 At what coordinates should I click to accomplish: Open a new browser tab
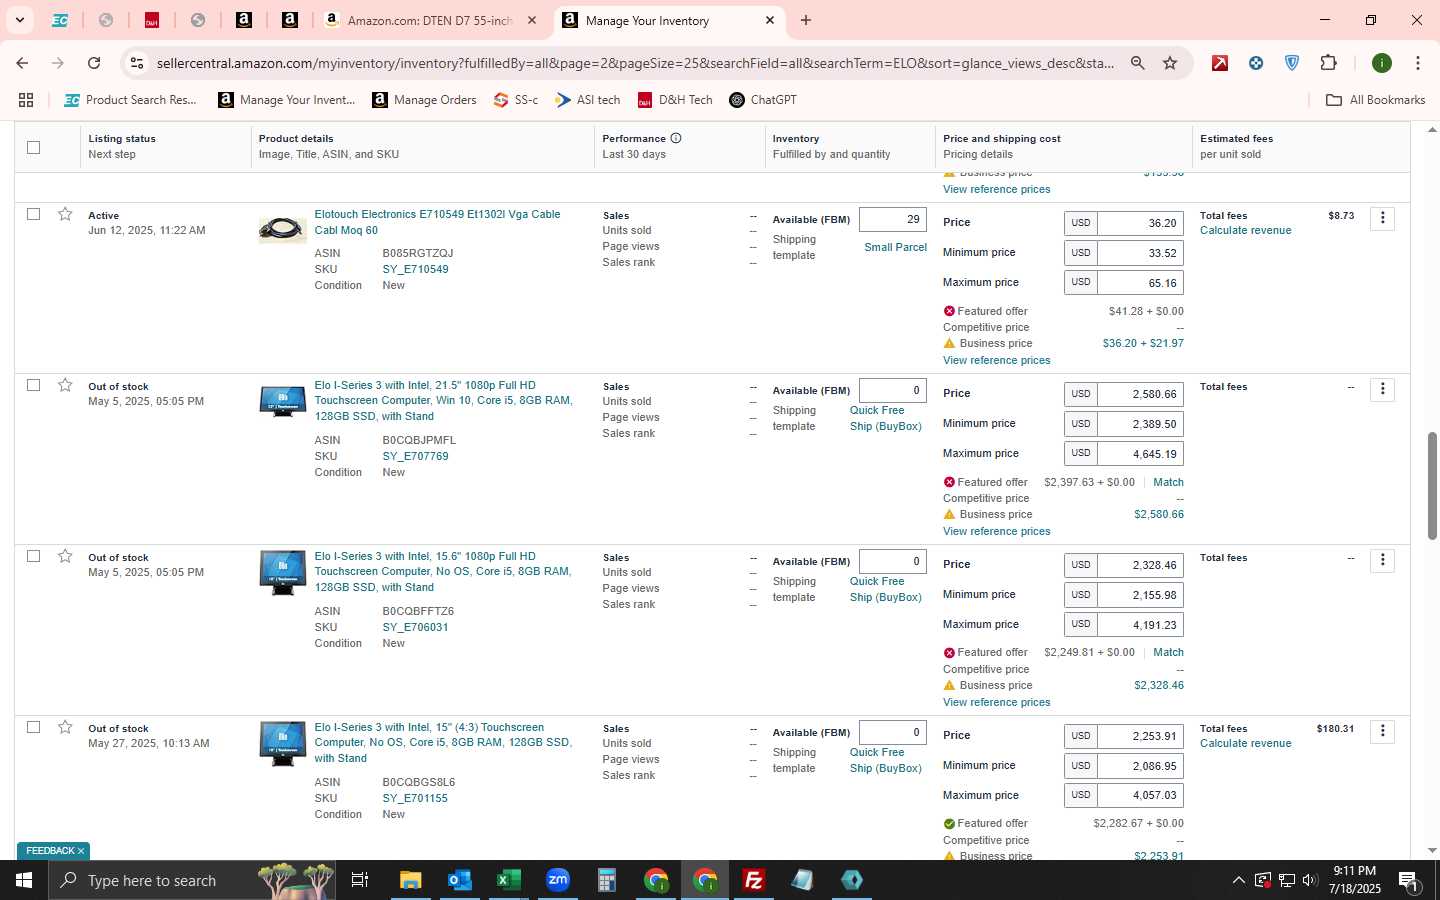[806, 20]
